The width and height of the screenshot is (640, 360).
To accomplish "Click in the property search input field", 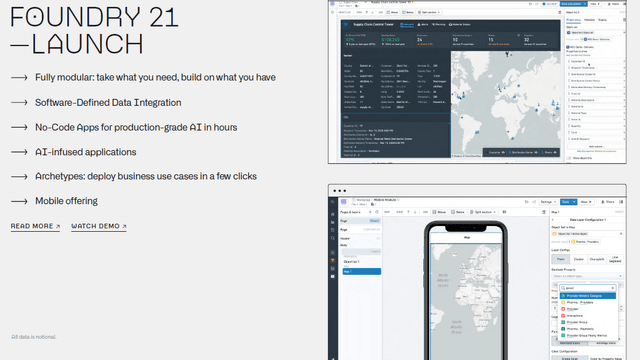I will click(x=587, y=288).
